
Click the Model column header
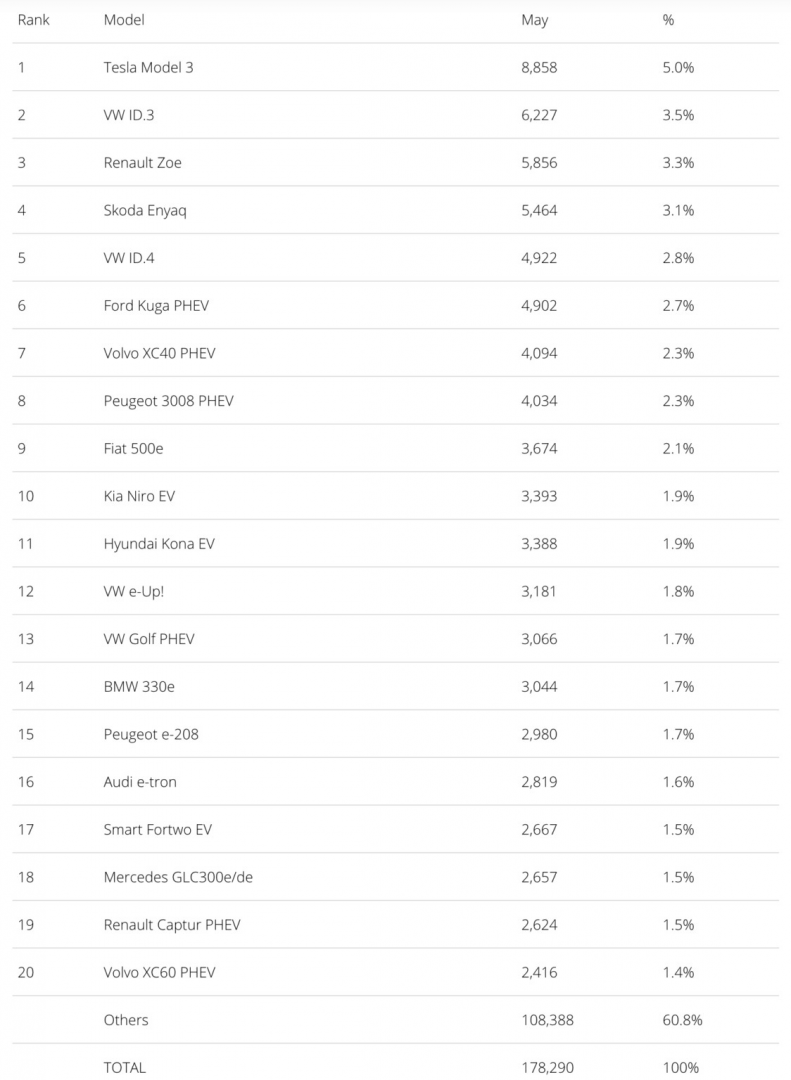[124, 20]
